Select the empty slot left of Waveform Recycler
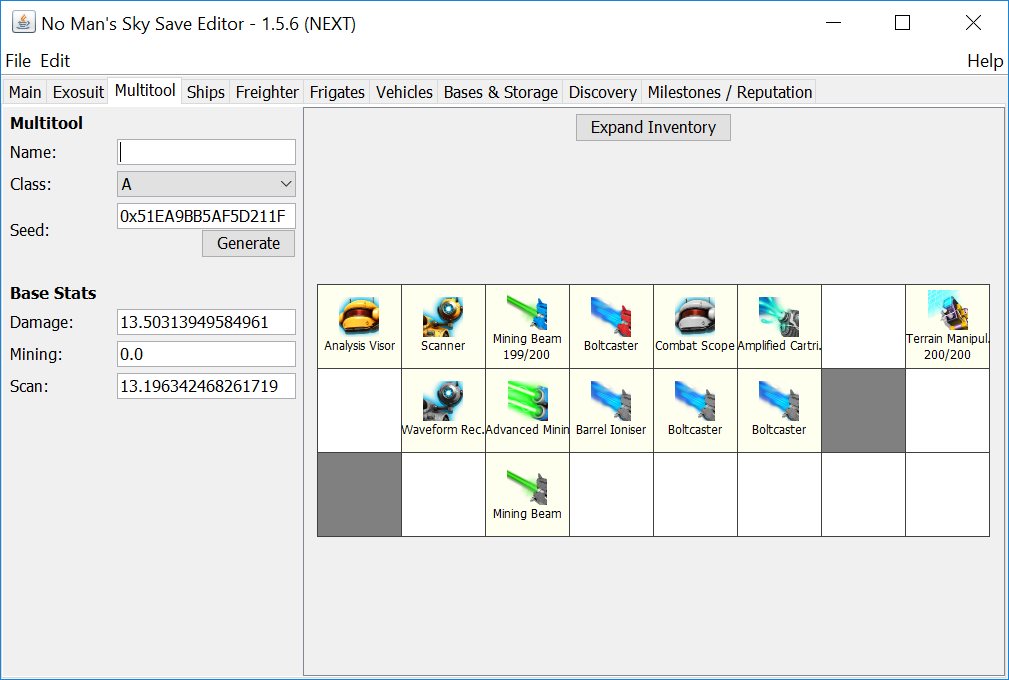Image resolution: width=1009 pixels, height=680 pixels. (359, 410)
